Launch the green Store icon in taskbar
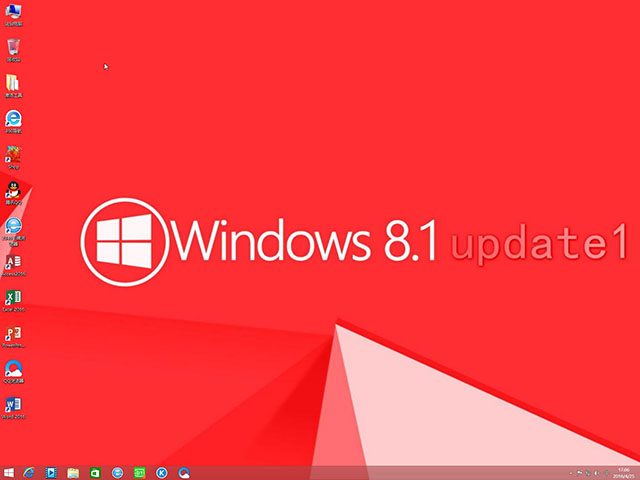Screen dimensions: 640x480 95,472
